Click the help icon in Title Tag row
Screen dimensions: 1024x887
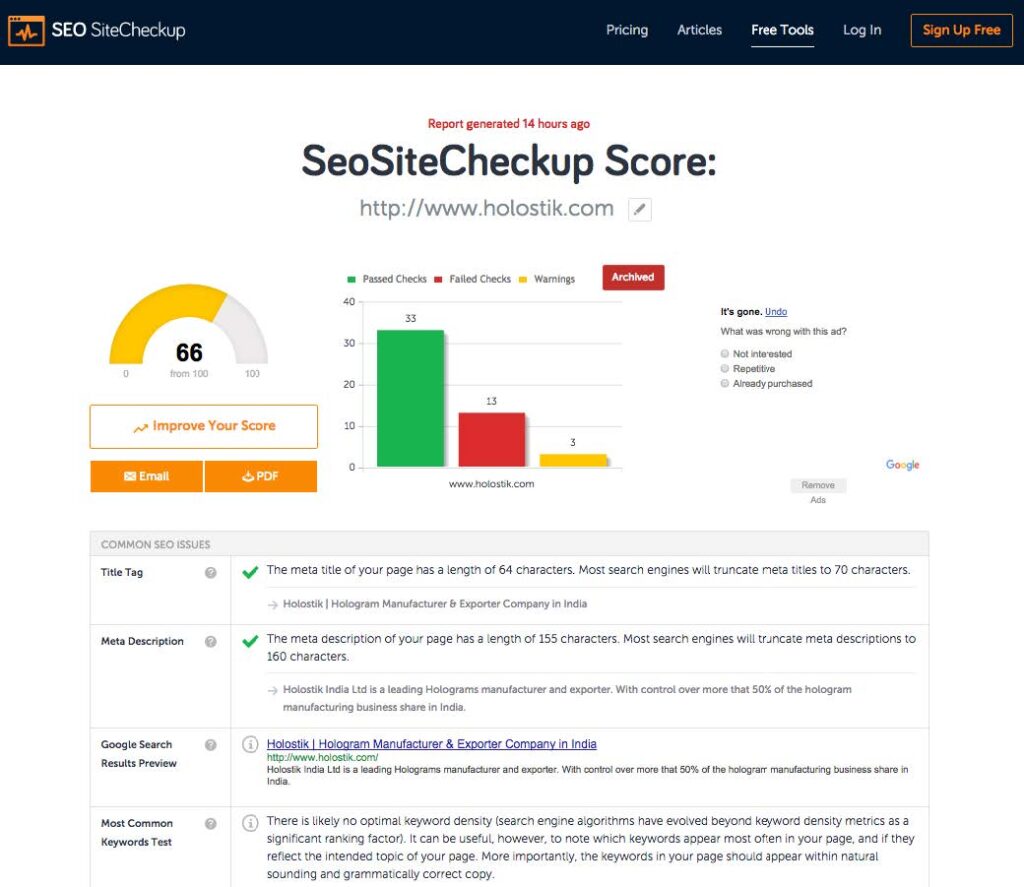click(210, 573)
